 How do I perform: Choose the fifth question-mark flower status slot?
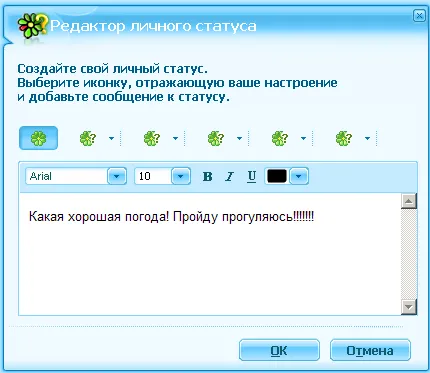pyautogui.click(x=344, y=138)
